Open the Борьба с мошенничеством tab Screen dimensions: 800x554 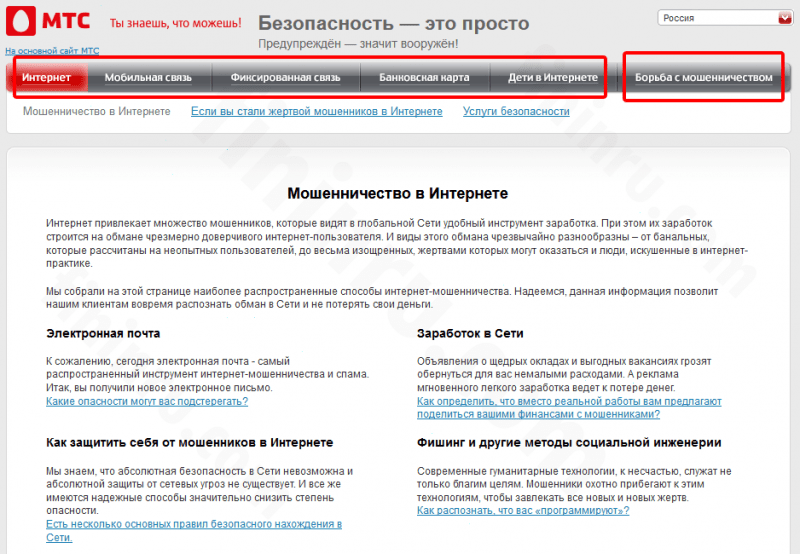pos(704,78)
